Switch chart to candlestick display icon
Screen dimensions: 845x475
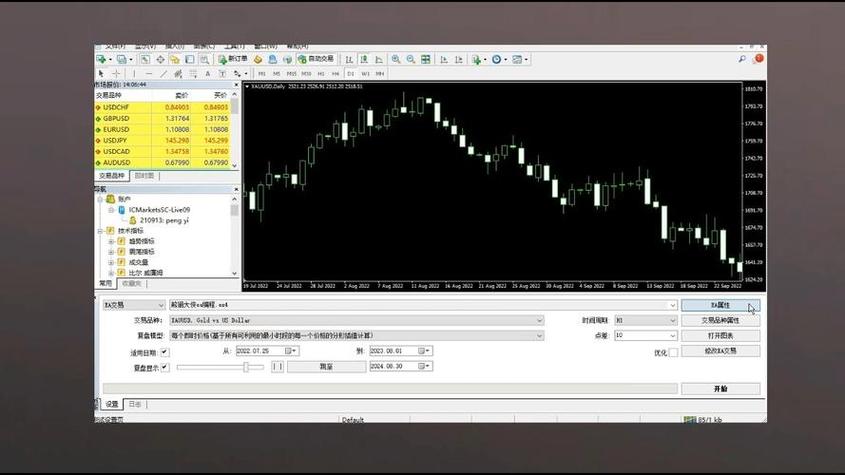pos(365,60)
